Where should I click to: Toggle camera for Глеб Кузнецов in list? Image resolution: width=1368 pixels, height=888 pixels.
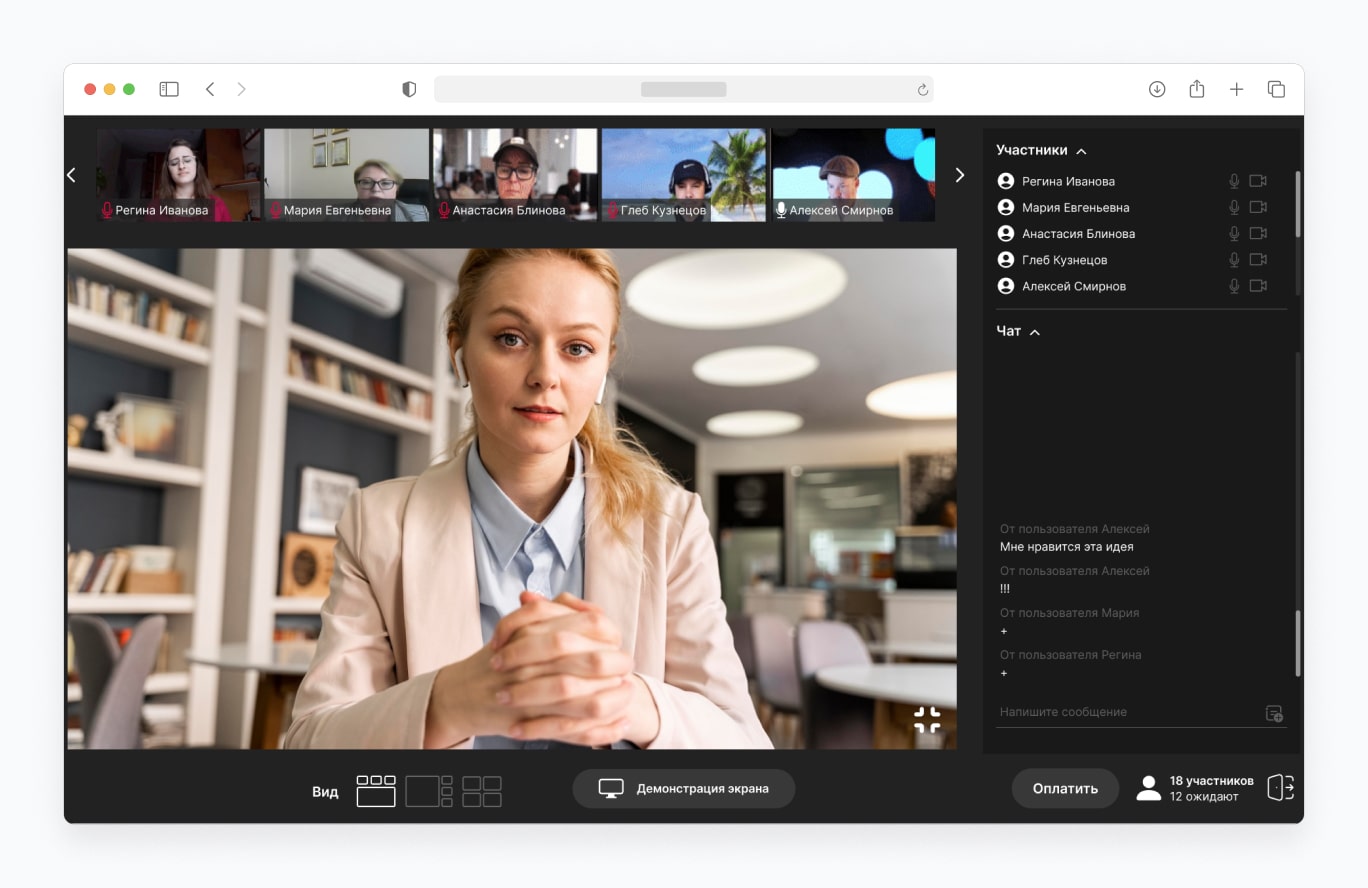tap(1258, 259)
